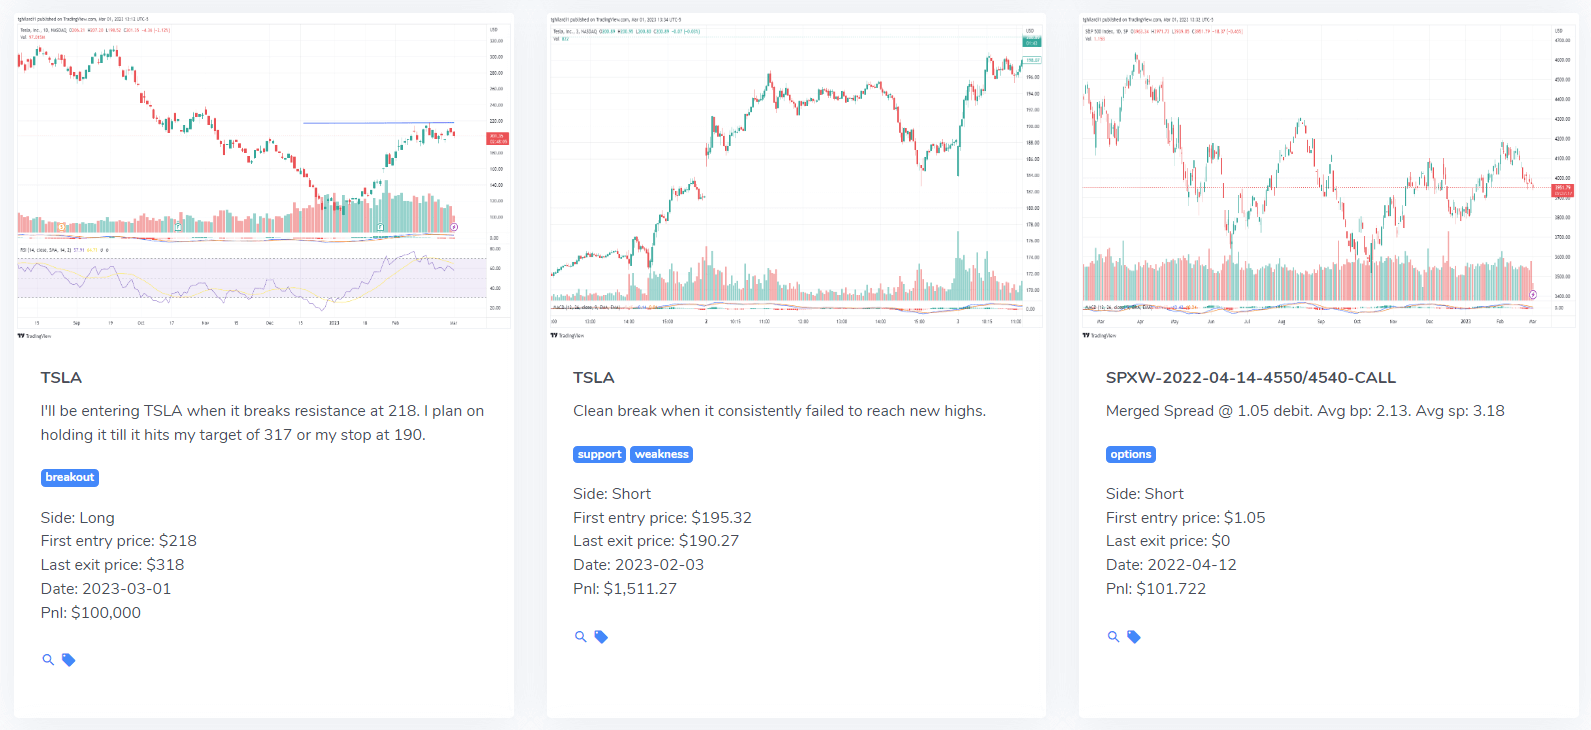Click the magnifier icon on the SPXW options card
1591x730 pixels.
coord(1113,637)
